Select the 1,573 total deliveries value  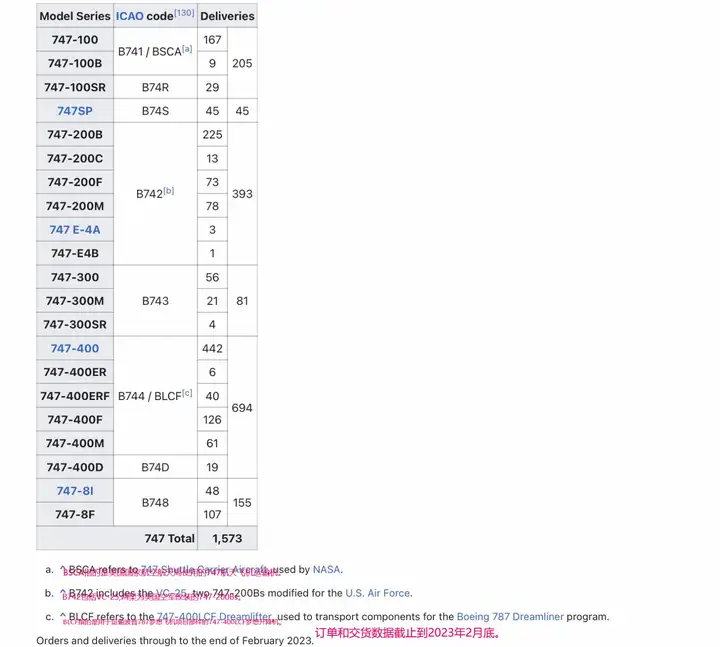[227, 538]
